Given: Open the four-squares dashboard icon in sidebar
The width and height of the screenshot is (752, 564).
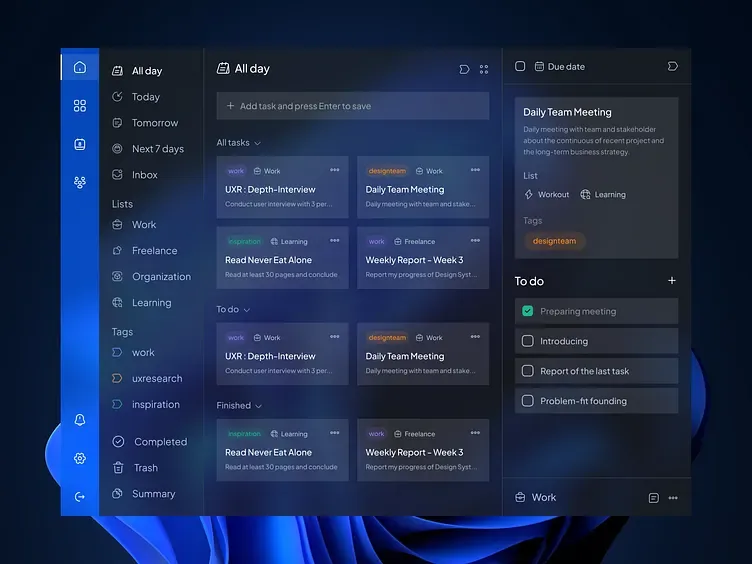Looking at the screenshot, I should click(x=80, y=106).
